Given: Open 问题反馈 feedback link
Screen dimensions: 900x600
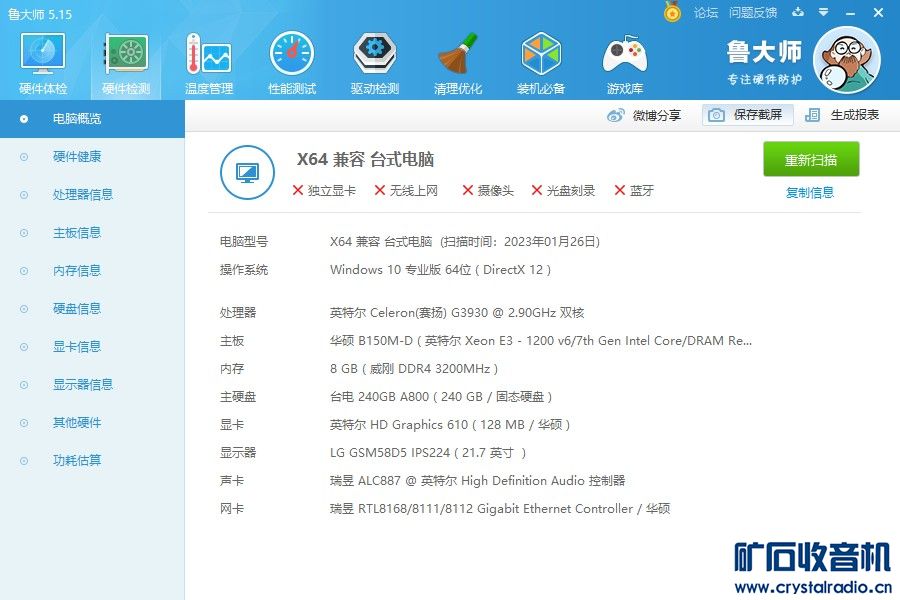Looking at the screenshot, I should click(x=752, y=13).
